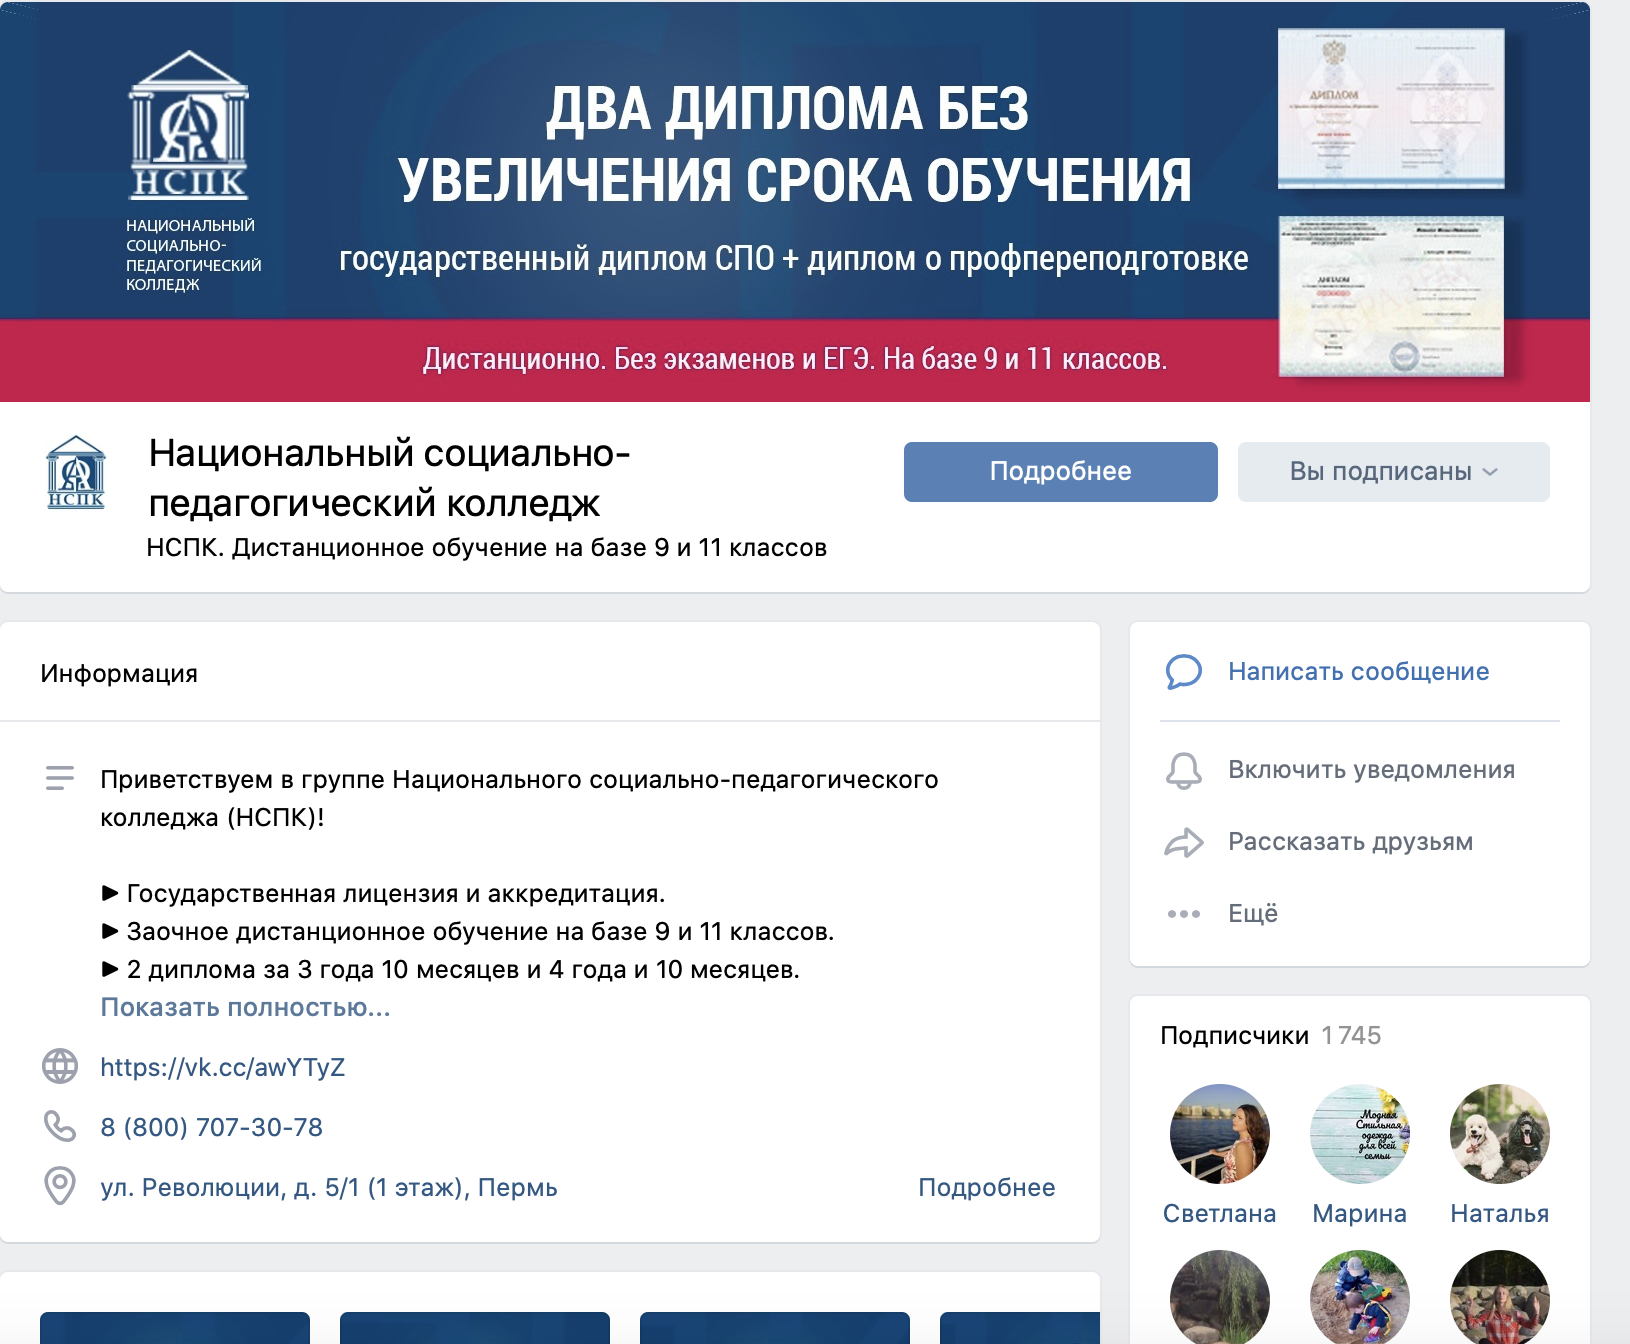Open the 'Подписчики' section header
The width and height of the screenshot is (1630, 1344).
click(1234, 1037)
